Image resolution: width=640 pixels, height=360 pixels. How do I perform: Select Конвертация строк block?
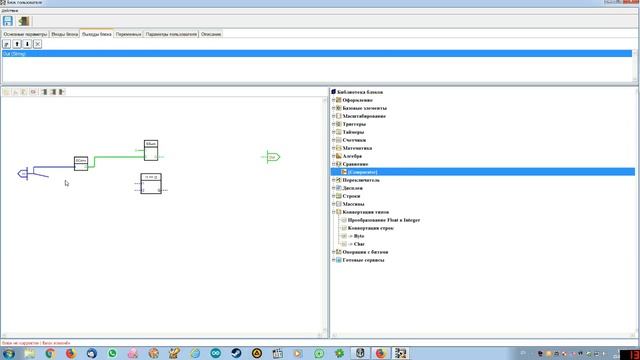tap(371, 228)
